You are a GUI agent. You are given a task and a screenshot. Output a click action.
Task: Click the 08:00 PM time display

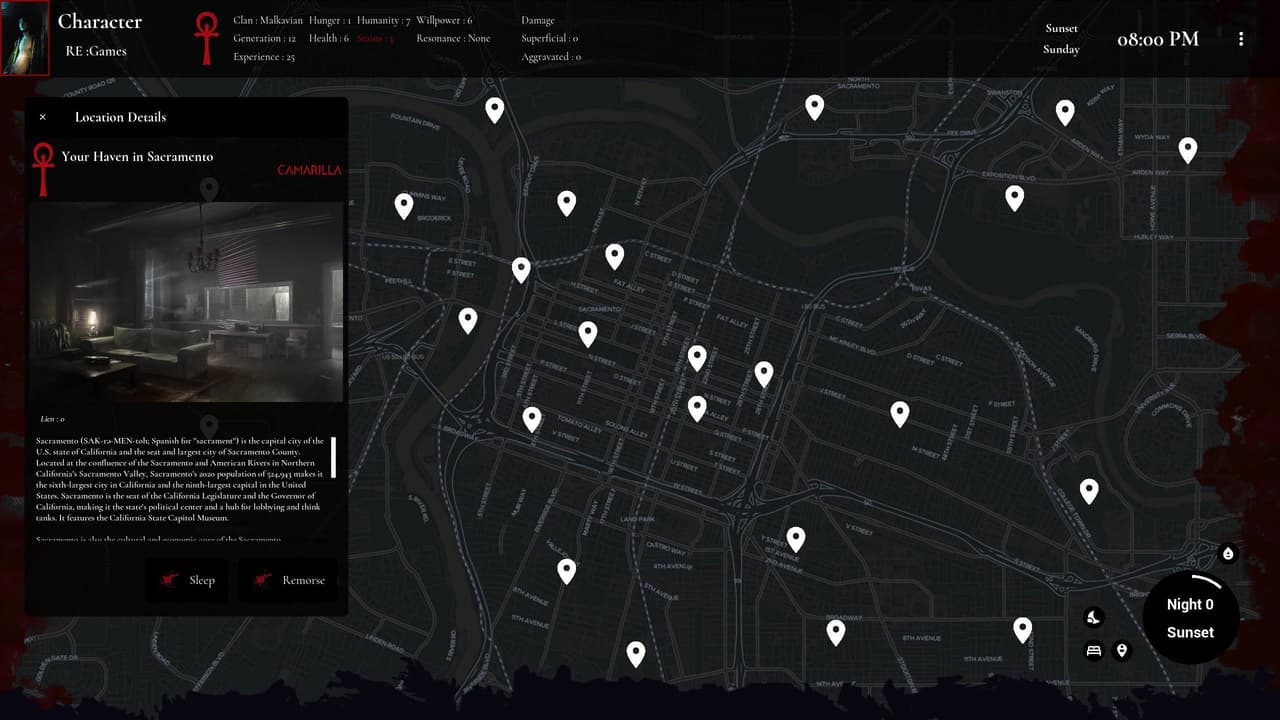(1158, 39)
